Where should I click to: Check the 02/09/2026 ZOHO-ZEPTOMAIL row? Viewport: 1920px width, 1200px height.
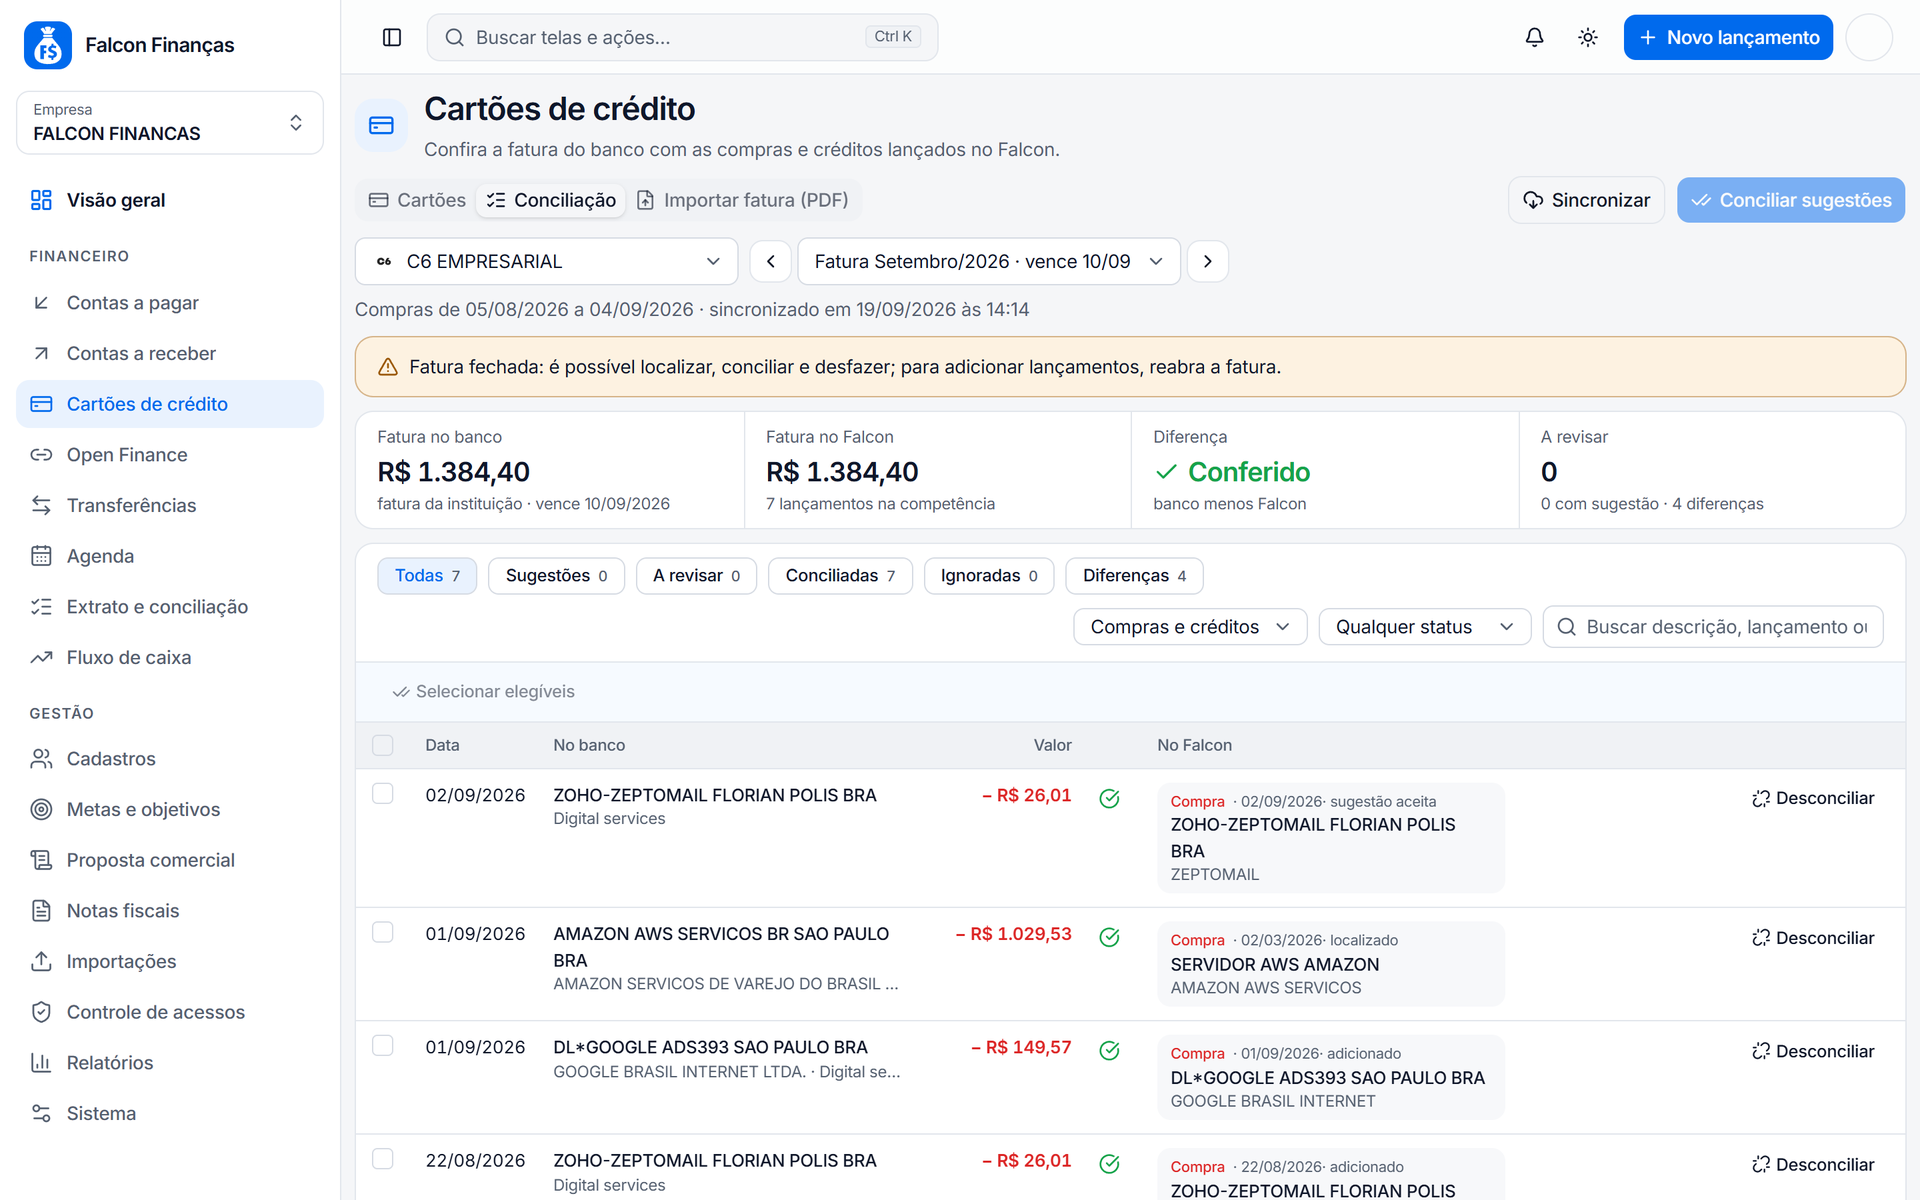[382, 793]
